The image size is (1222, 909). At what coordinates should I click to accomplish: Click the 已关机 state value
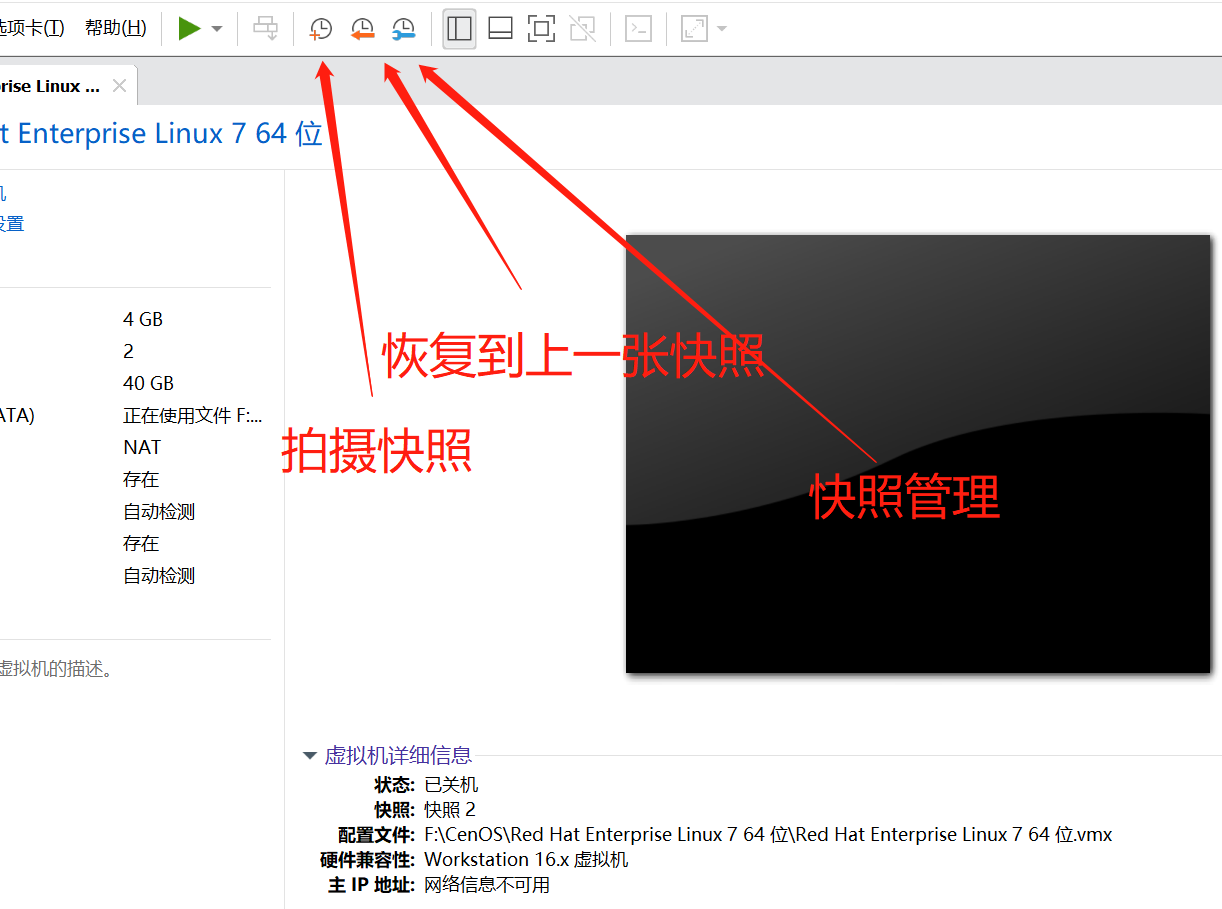point(451,784)
